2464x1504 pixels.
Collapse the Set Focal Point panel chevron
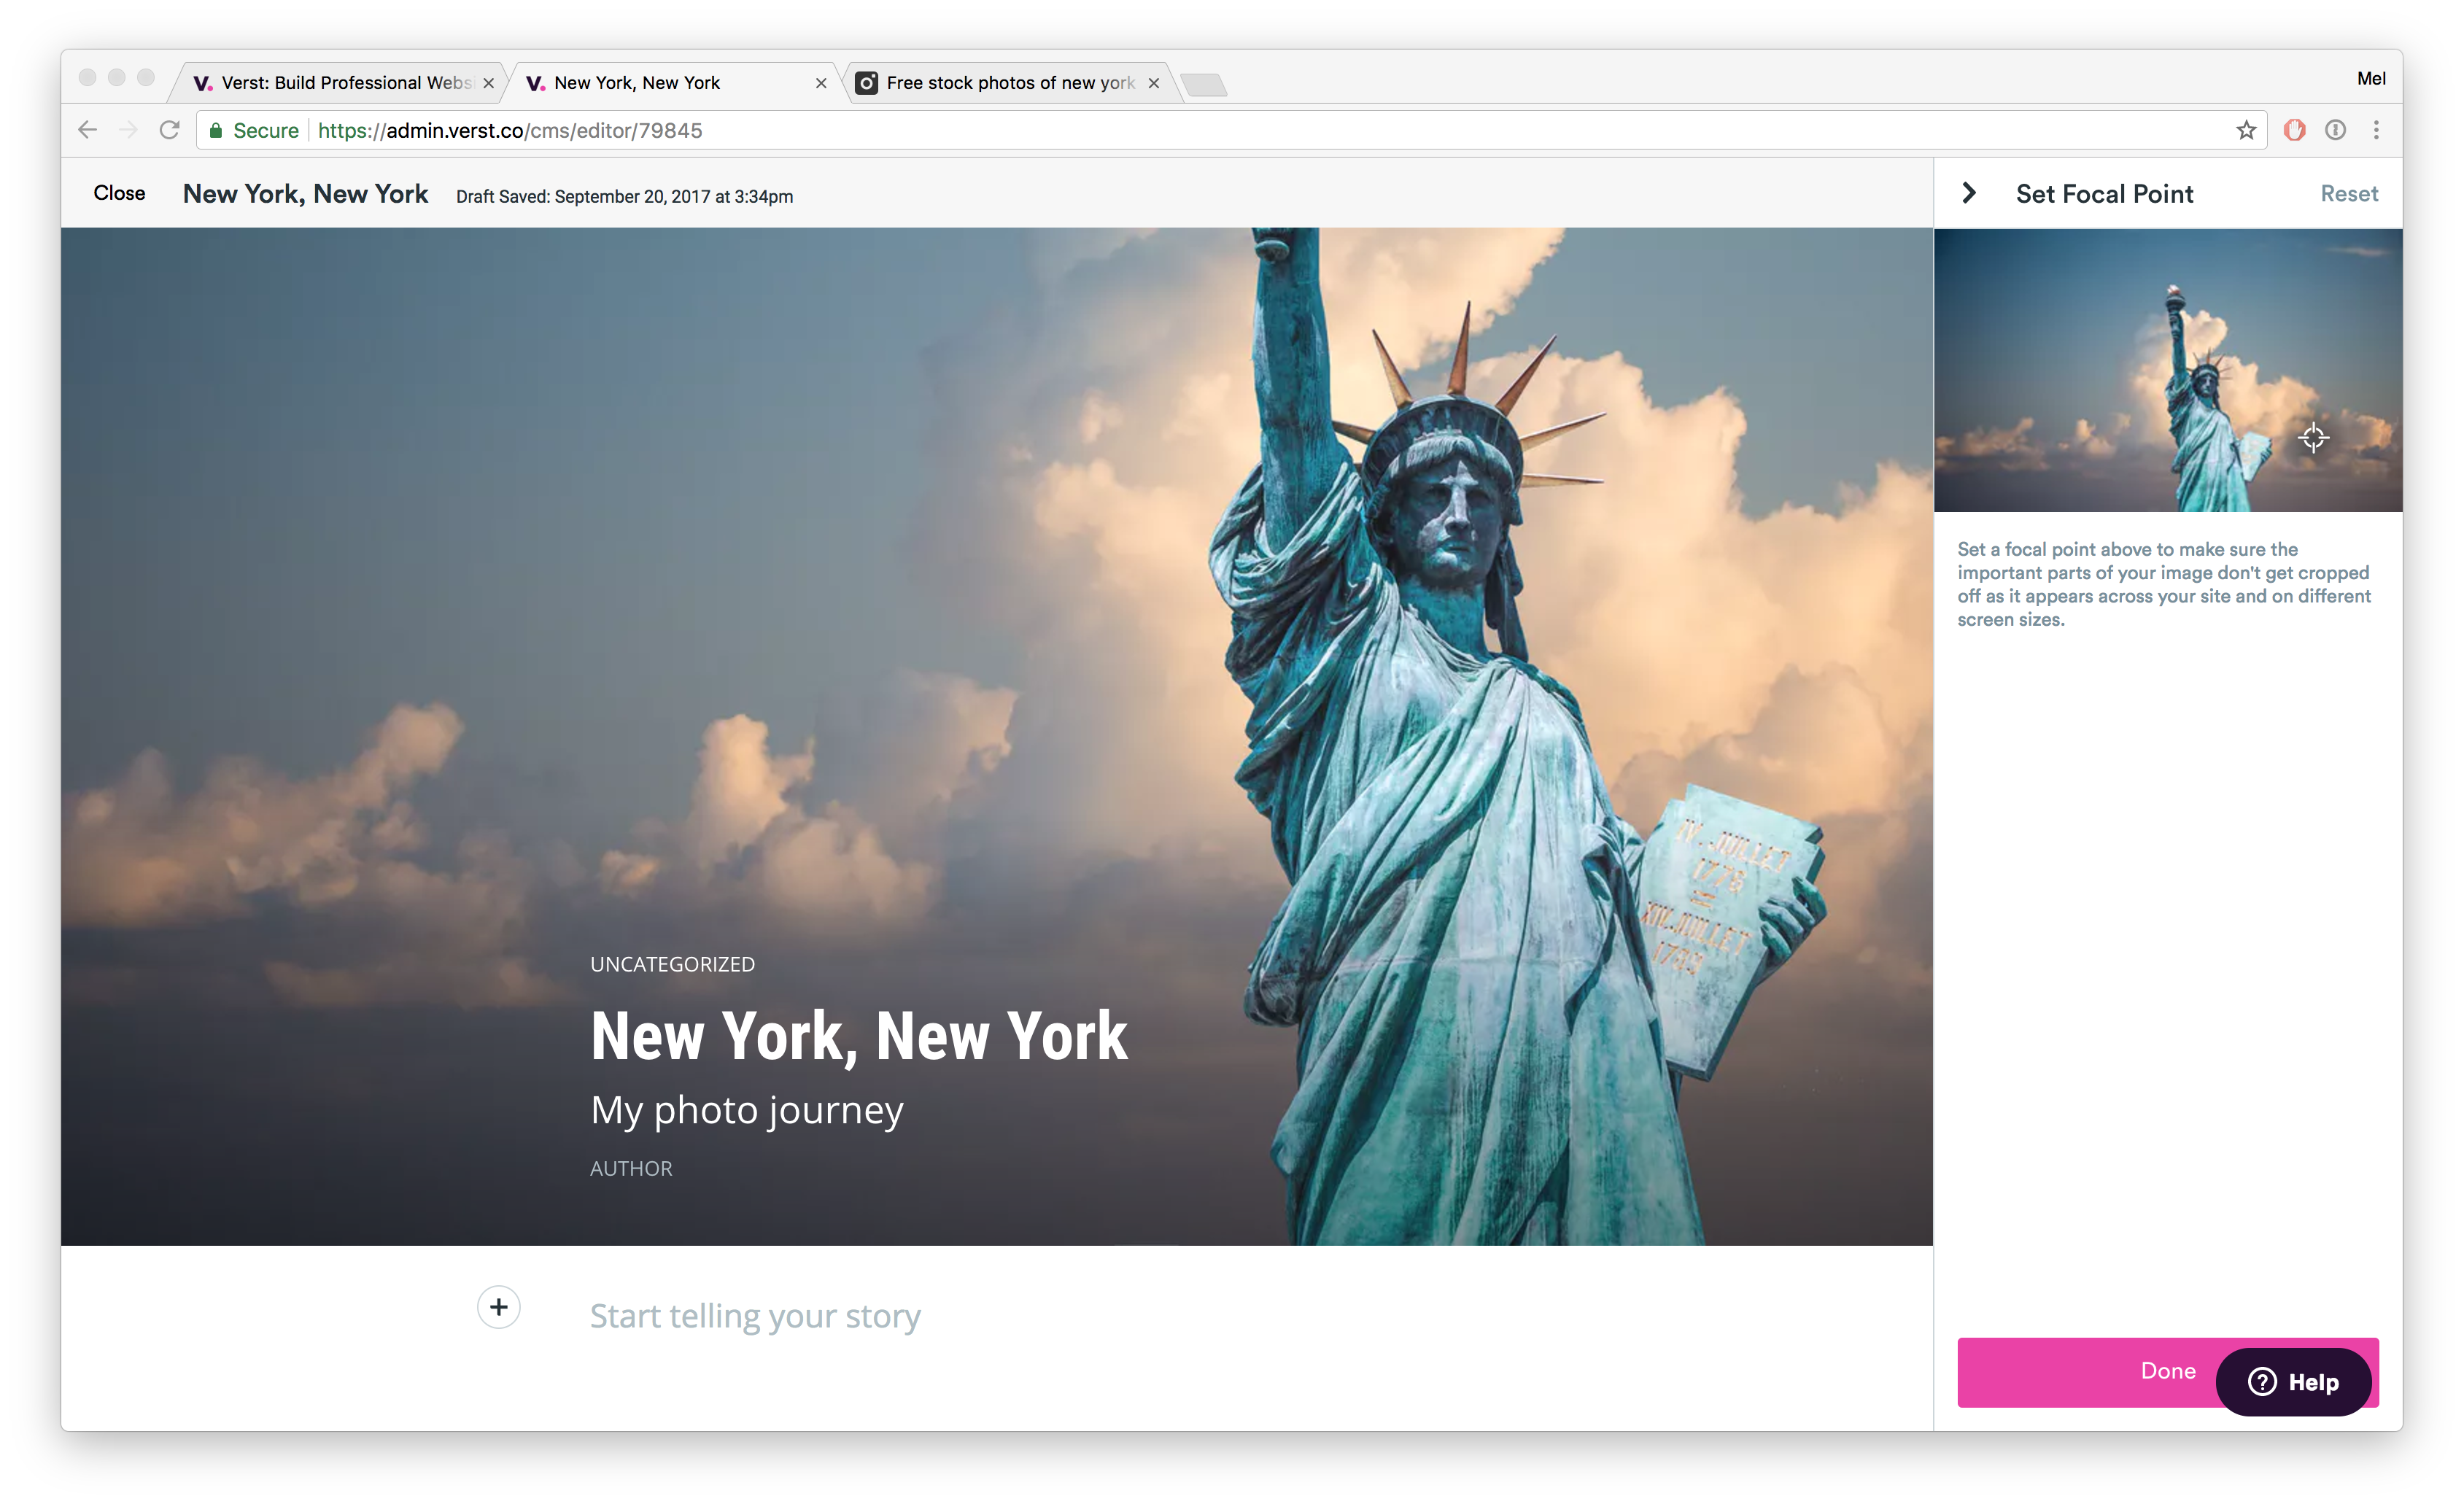(x=1968, y=193)
